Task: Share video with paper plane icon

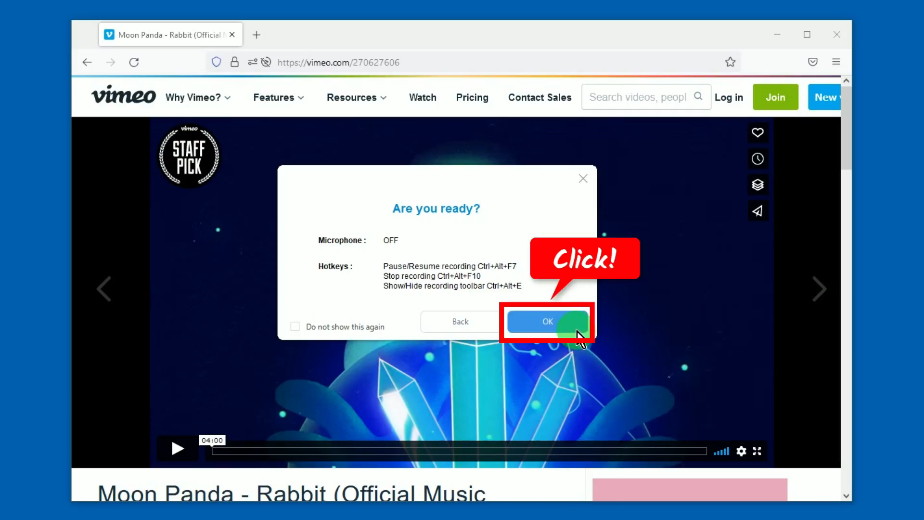Action: coord(758,210)
